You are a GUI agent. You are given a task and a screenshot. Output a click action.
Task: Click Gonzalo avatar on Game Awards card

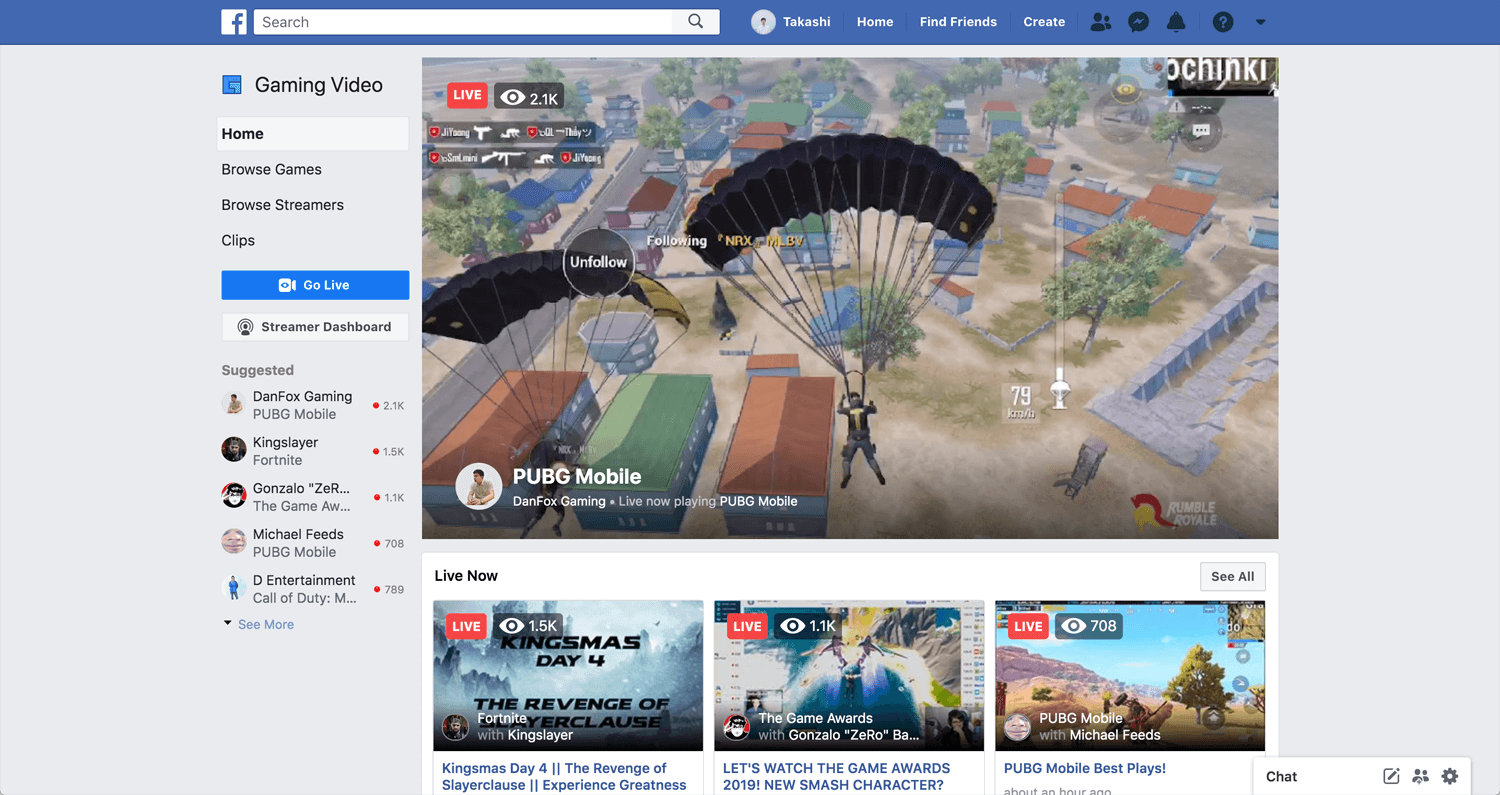[737, 727]
